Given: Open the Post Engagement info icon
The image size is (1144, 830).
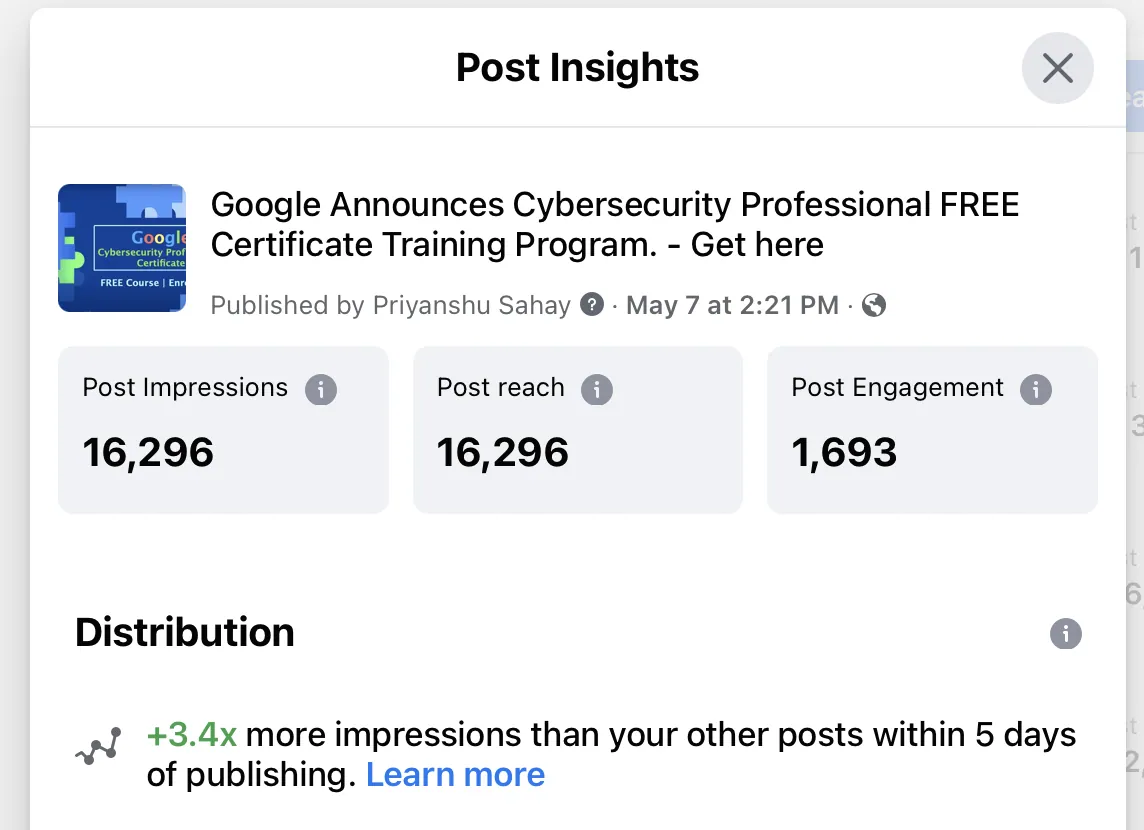Looking at the screenshot, I should point(1035,389).
